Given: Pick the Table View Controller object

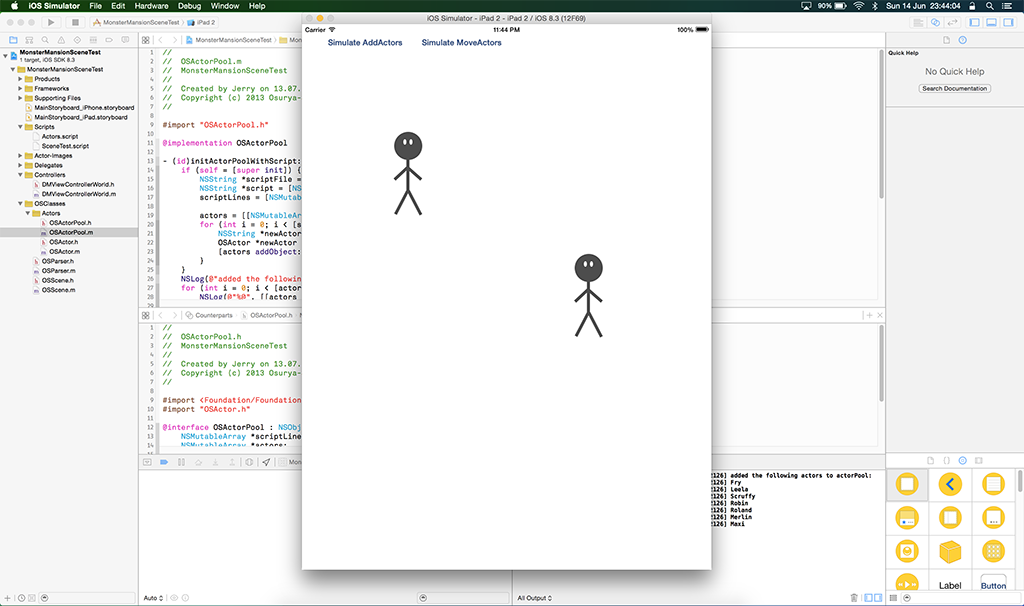Looking at the screenshot, I should tap(993, 484).
